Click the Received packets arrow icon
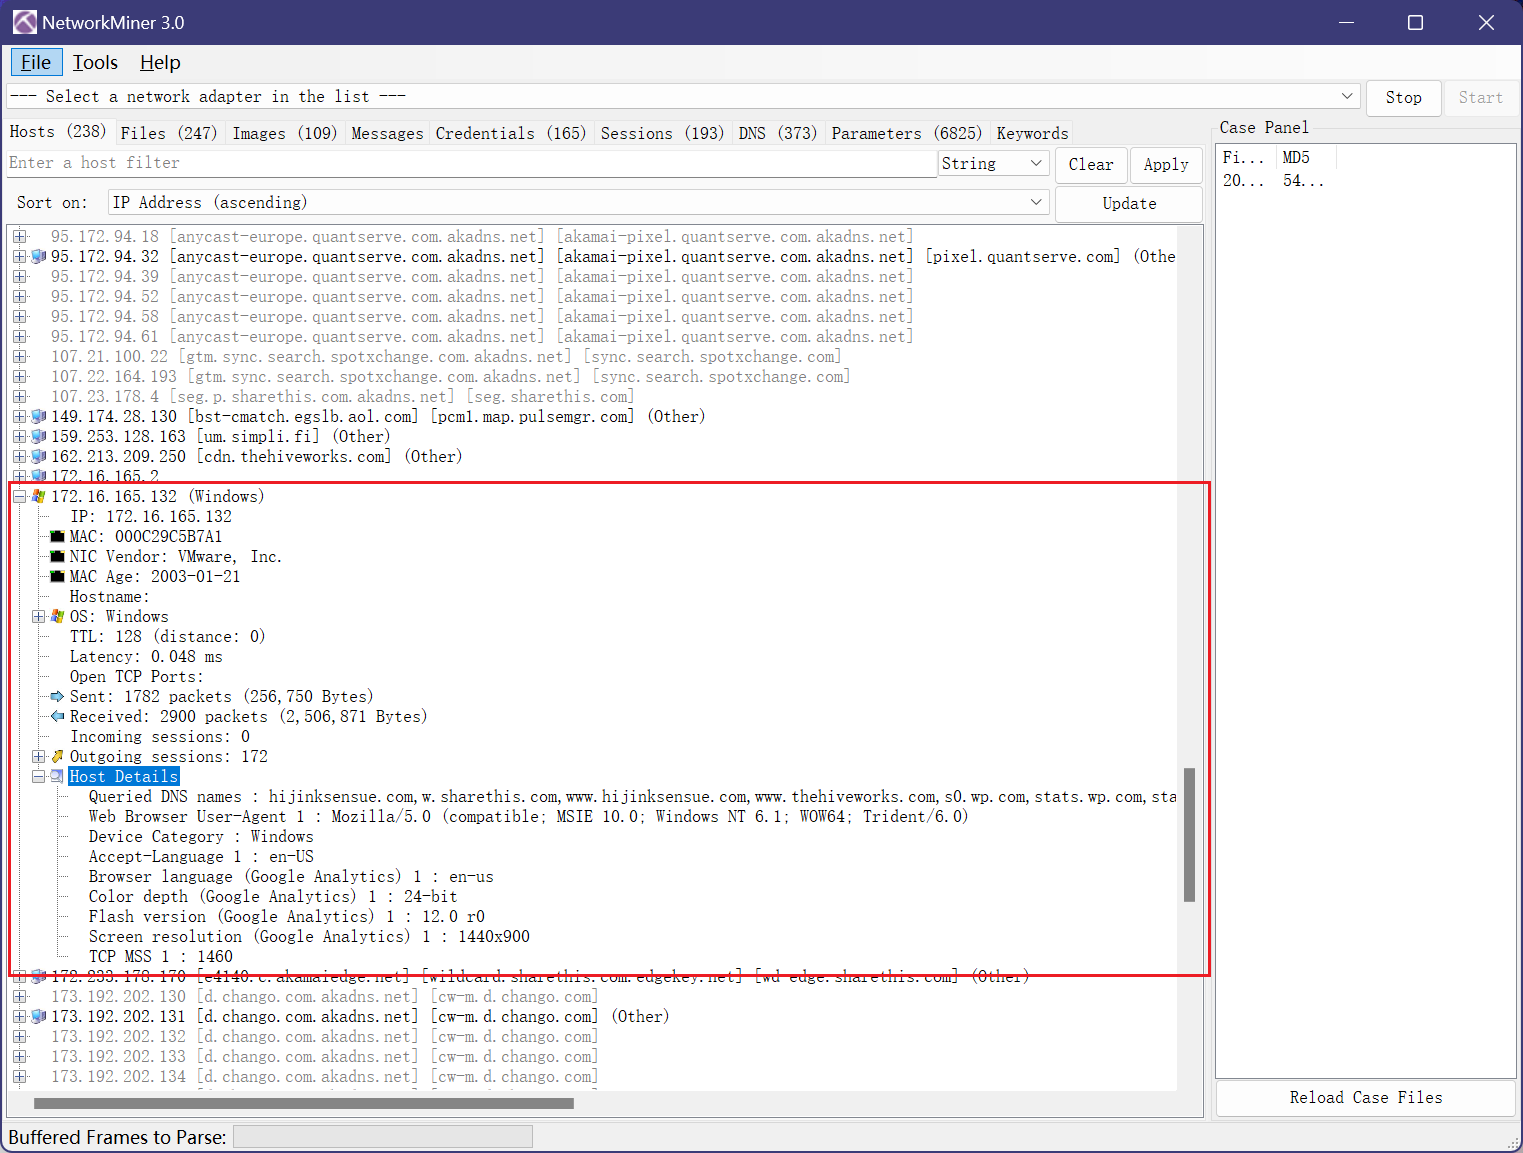 click(57, 716)
